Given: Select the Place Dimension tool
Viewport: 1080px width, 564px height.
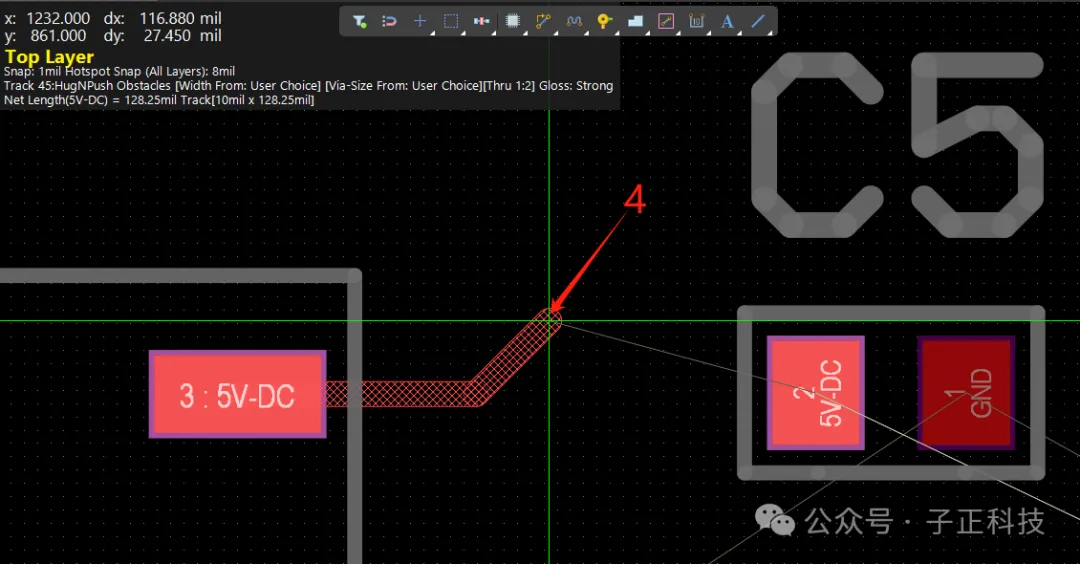Looking at the screenshot, I should (696, 21).
